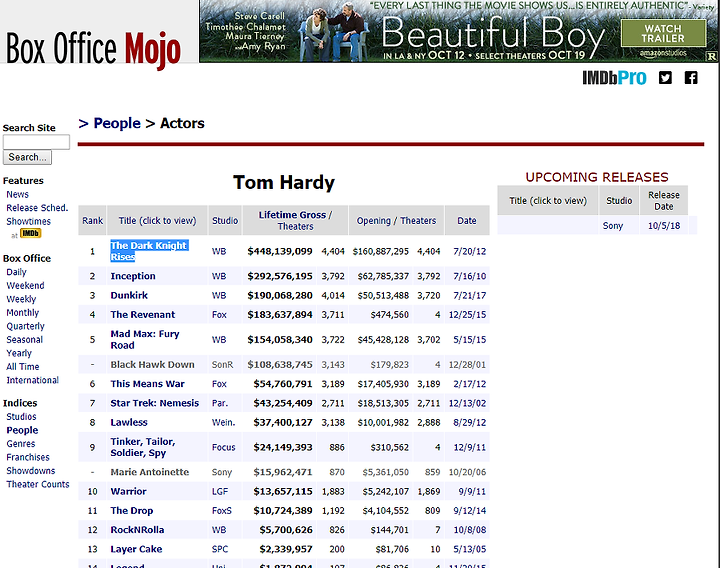Focus the Search Site input field

(x=36, y=142)
